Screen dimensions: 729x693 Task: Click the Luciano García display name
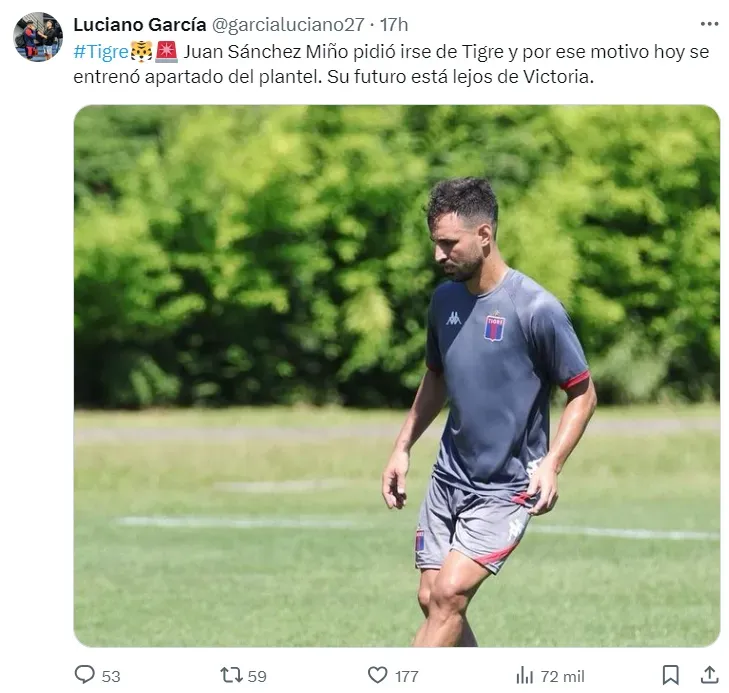click(139, 24)
